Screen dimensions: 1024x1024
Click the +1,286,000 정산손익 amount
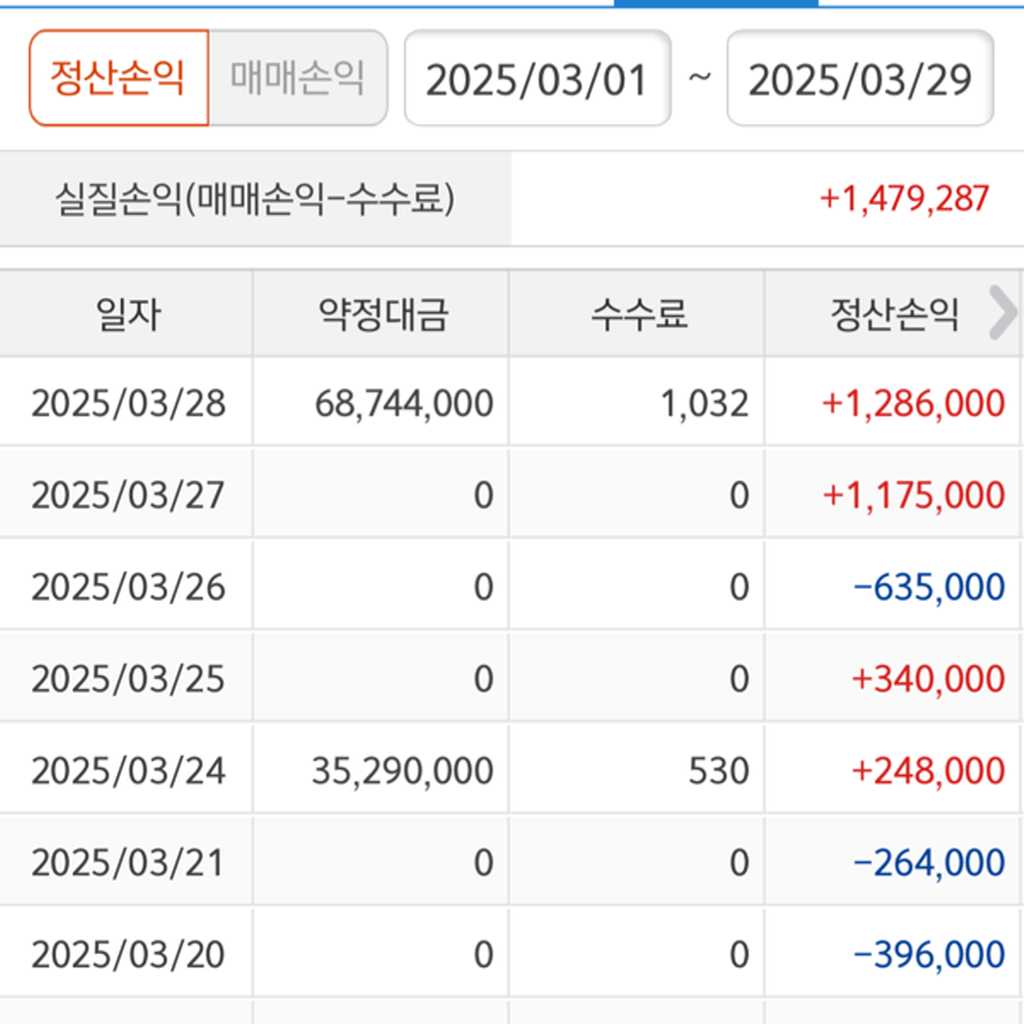click(912, 403)
